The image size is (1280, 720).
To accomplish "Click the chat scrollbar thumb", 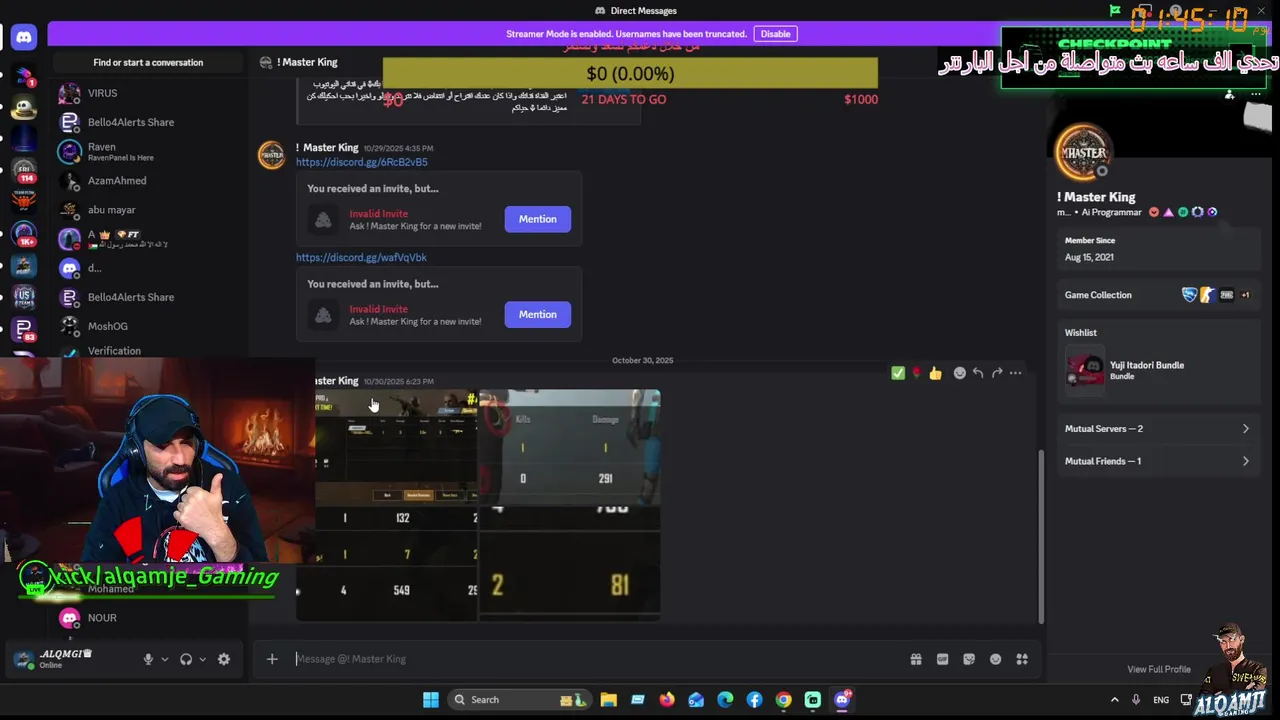I will point(1041,535).
